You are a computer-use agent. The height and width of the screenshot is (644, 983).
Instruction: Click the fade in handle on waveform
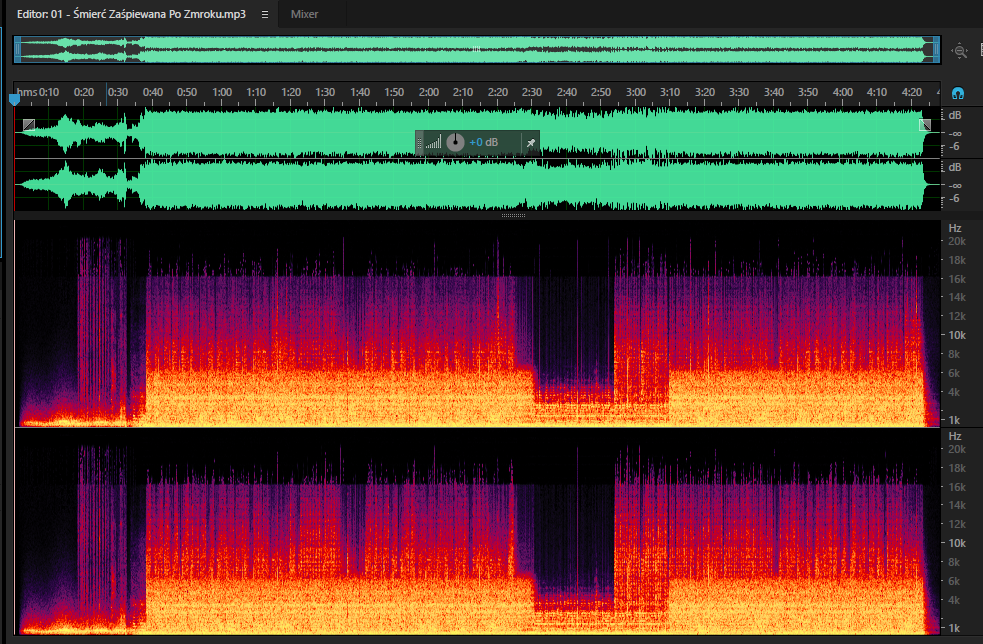click(x=29, y=125)
